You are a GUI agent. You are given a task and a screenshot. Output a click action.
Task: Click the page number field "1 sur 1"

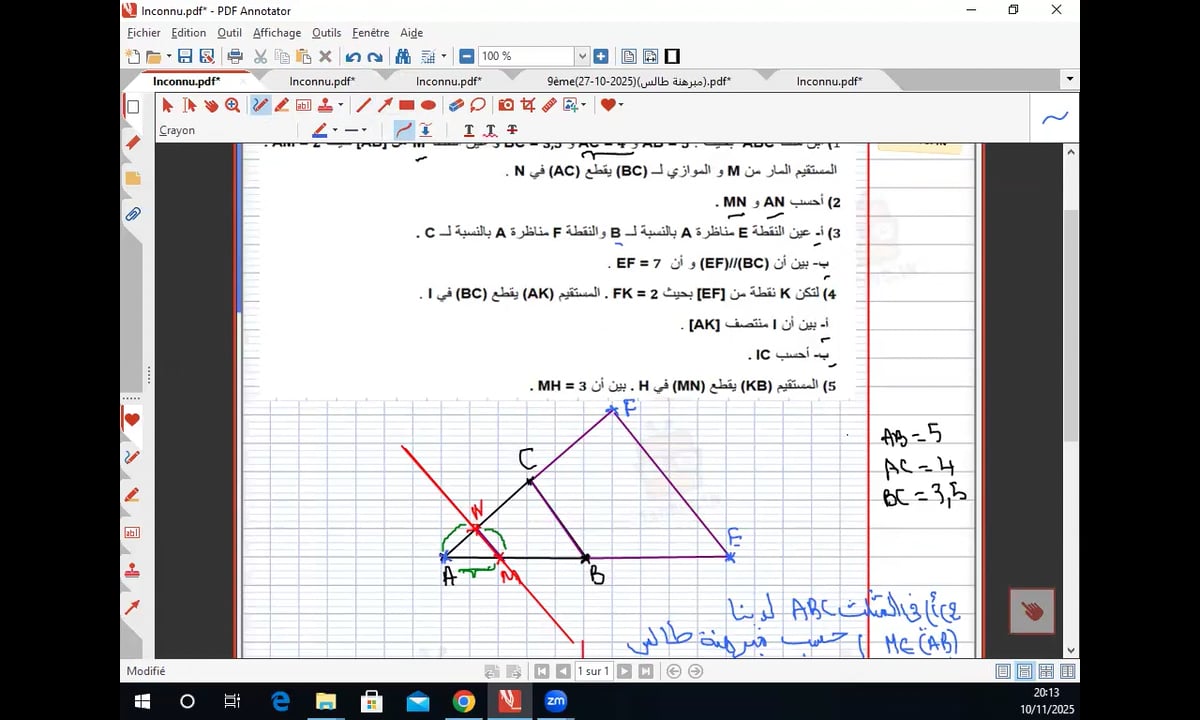pyautogui.click(x=594, y=672)
